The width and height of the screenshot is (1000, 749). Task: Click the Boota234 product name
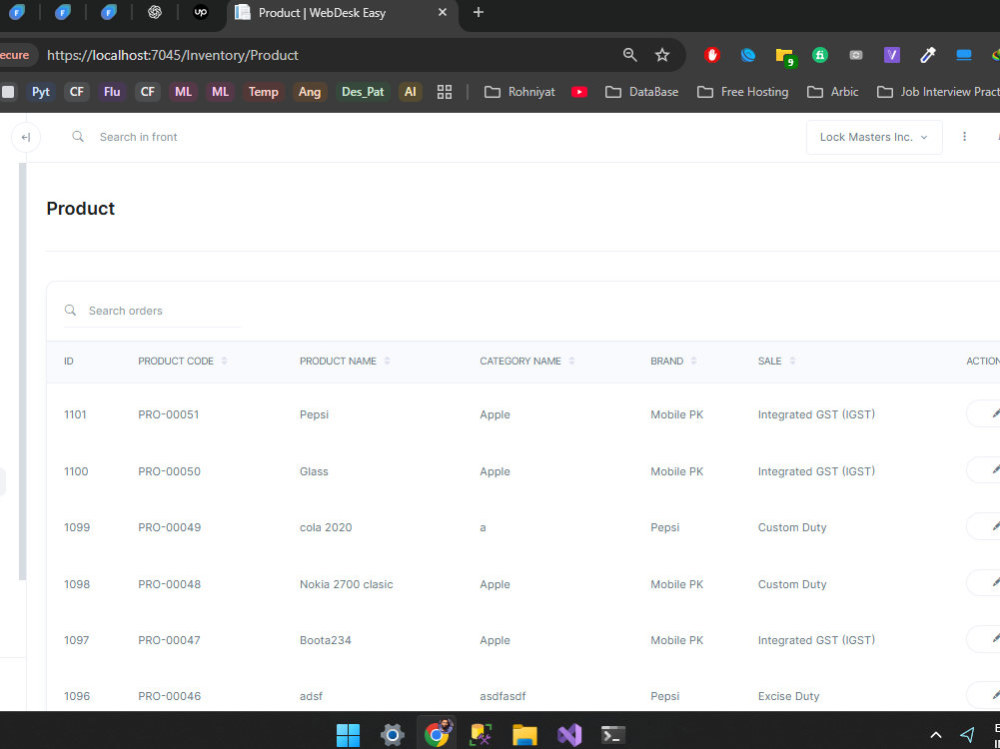(x=325, y=640)
